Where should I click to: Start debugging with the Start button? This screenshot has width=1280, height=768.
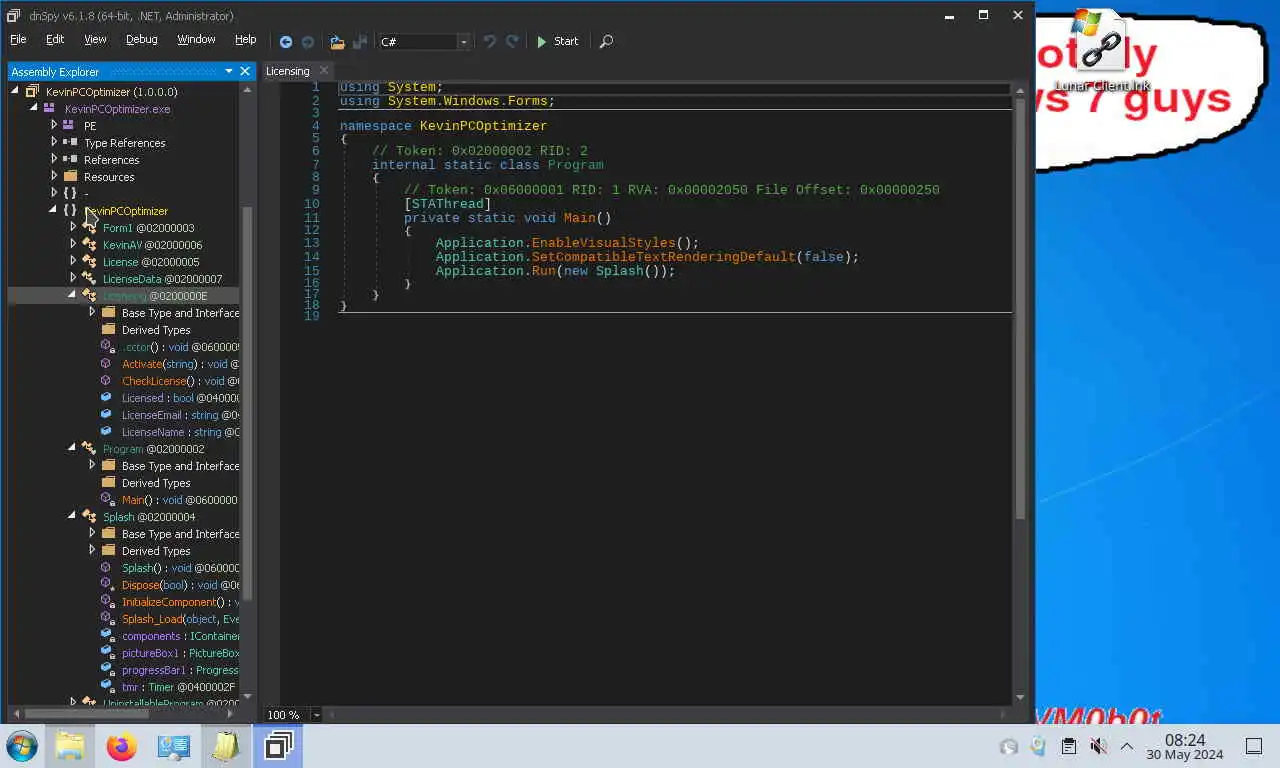557,41
